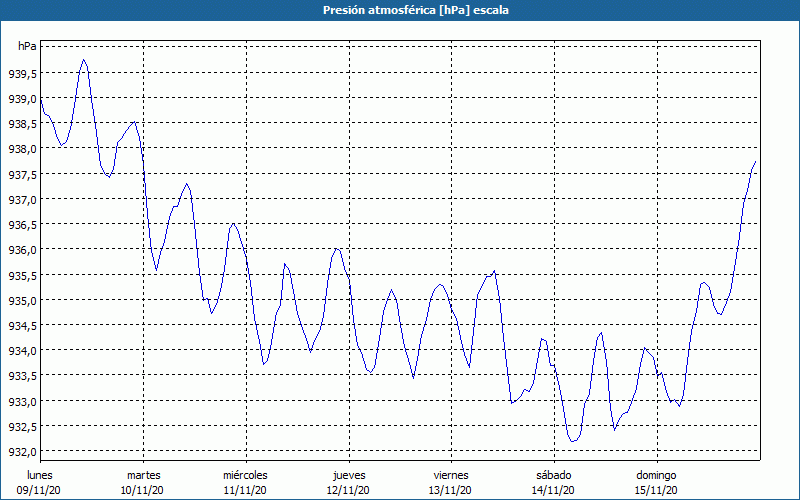Screen dimensions: 800x500
Task: Click the 'lunes' day label
Action: pyautogui.click(x=40, y=475)
